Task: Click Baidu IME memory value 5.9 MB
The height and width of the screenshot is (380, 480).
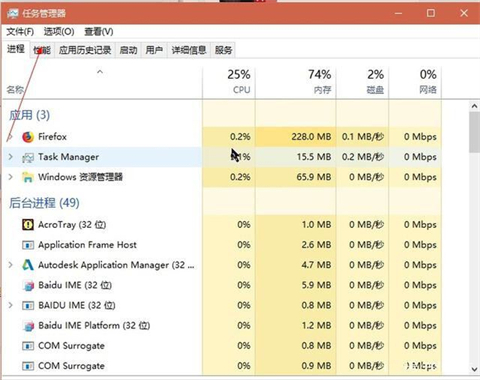Action: (x=317, y=285)
